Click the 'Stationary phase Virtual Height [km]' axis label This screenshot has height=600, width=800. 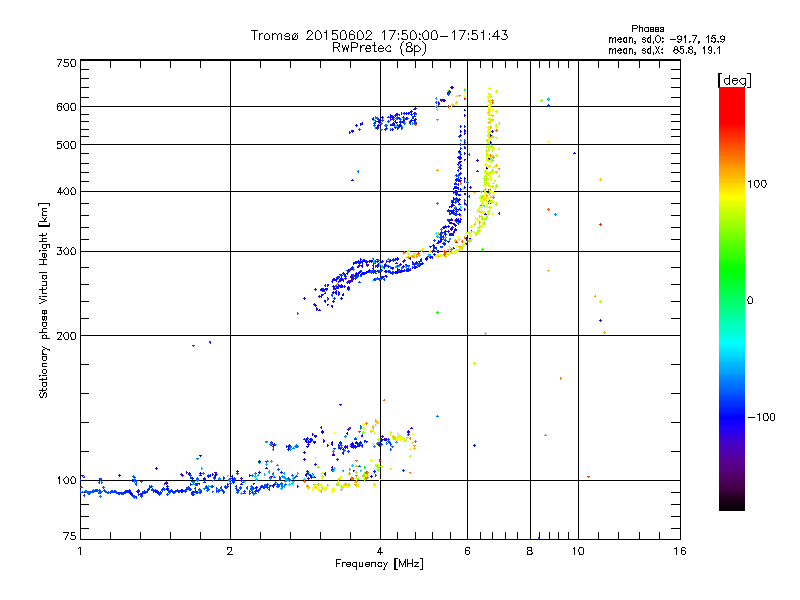pos(44,301)
